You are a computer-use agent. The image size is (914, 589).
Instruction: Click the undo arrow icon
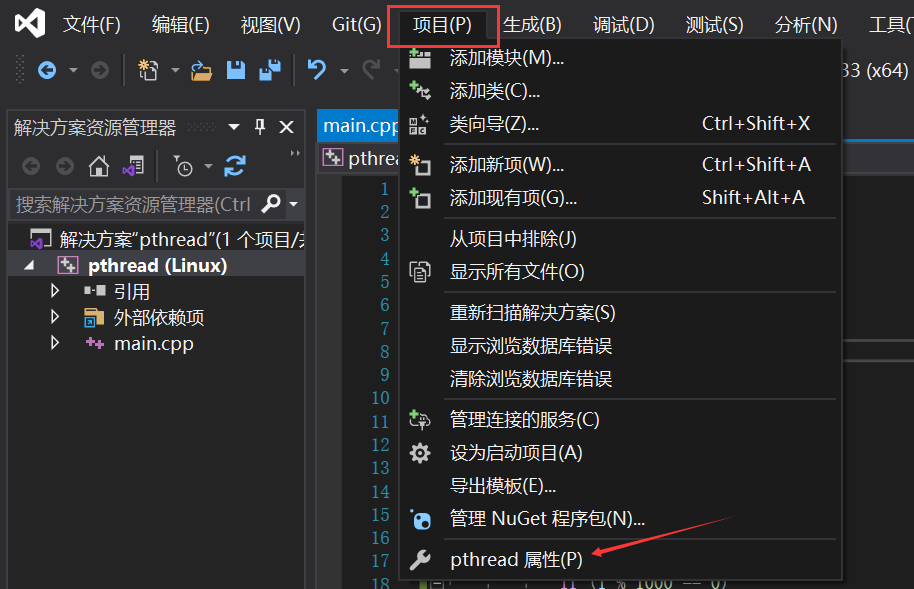317,70
